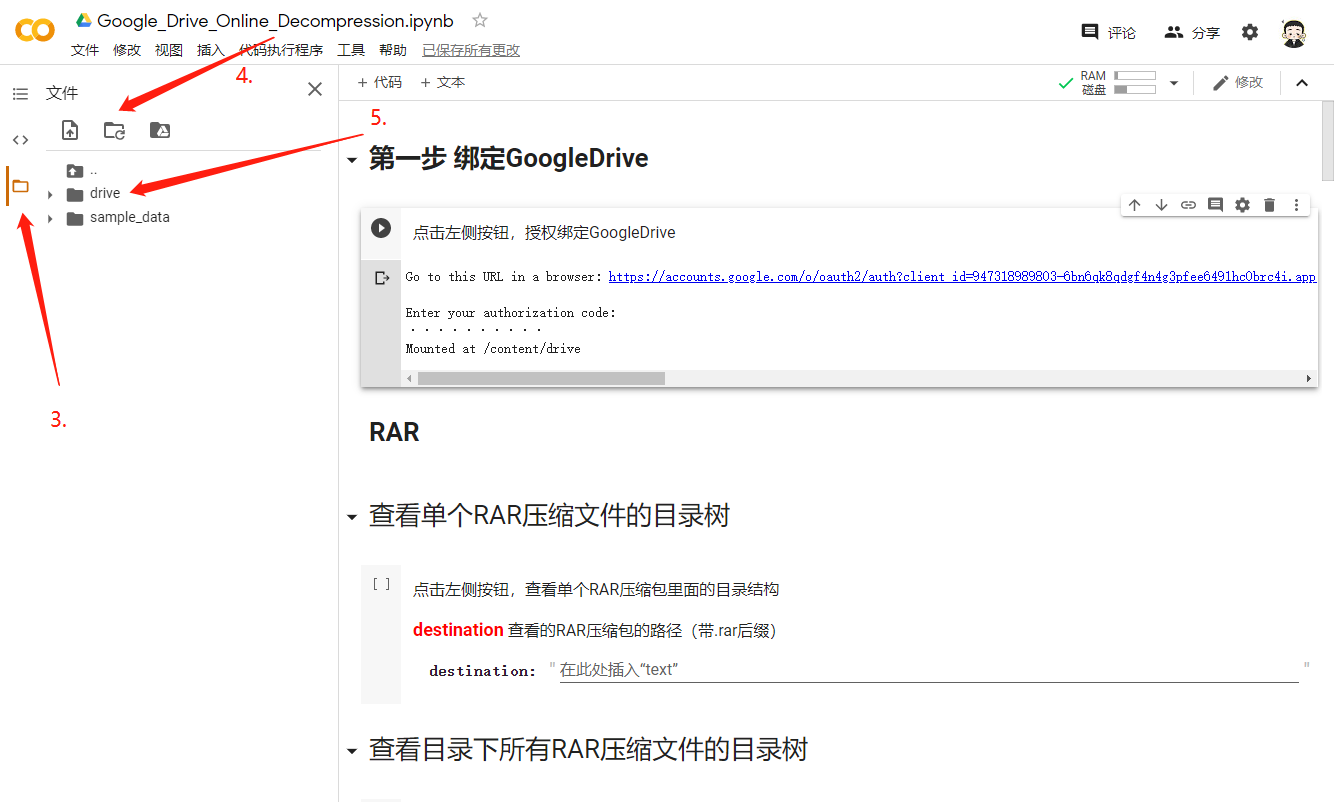The width and height of the screenshot is (1334, 802).
Task: Open the 帮助 menu
Action: (x=393, y=50)
